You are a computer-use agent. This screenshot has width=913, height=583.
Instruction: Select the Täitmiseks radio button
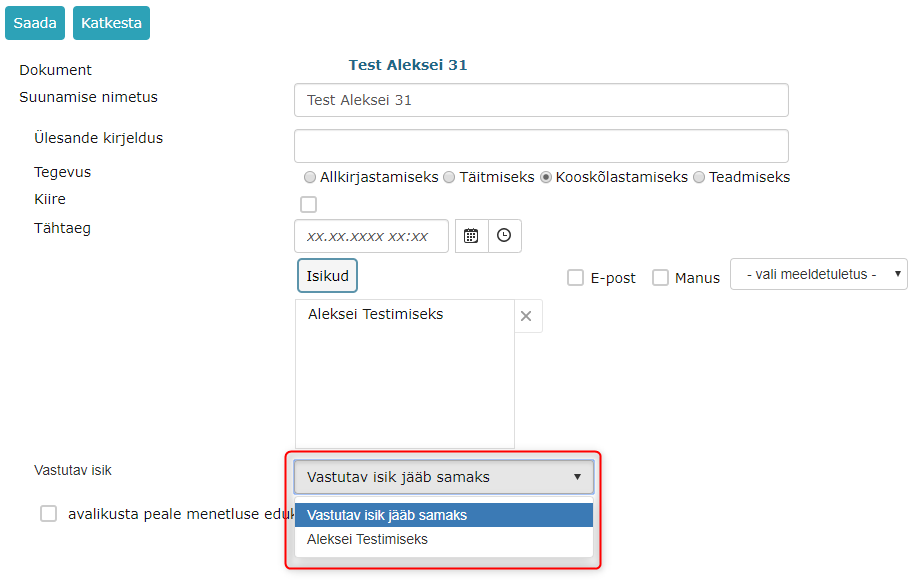pyautogui.click(x=449, y=177)
